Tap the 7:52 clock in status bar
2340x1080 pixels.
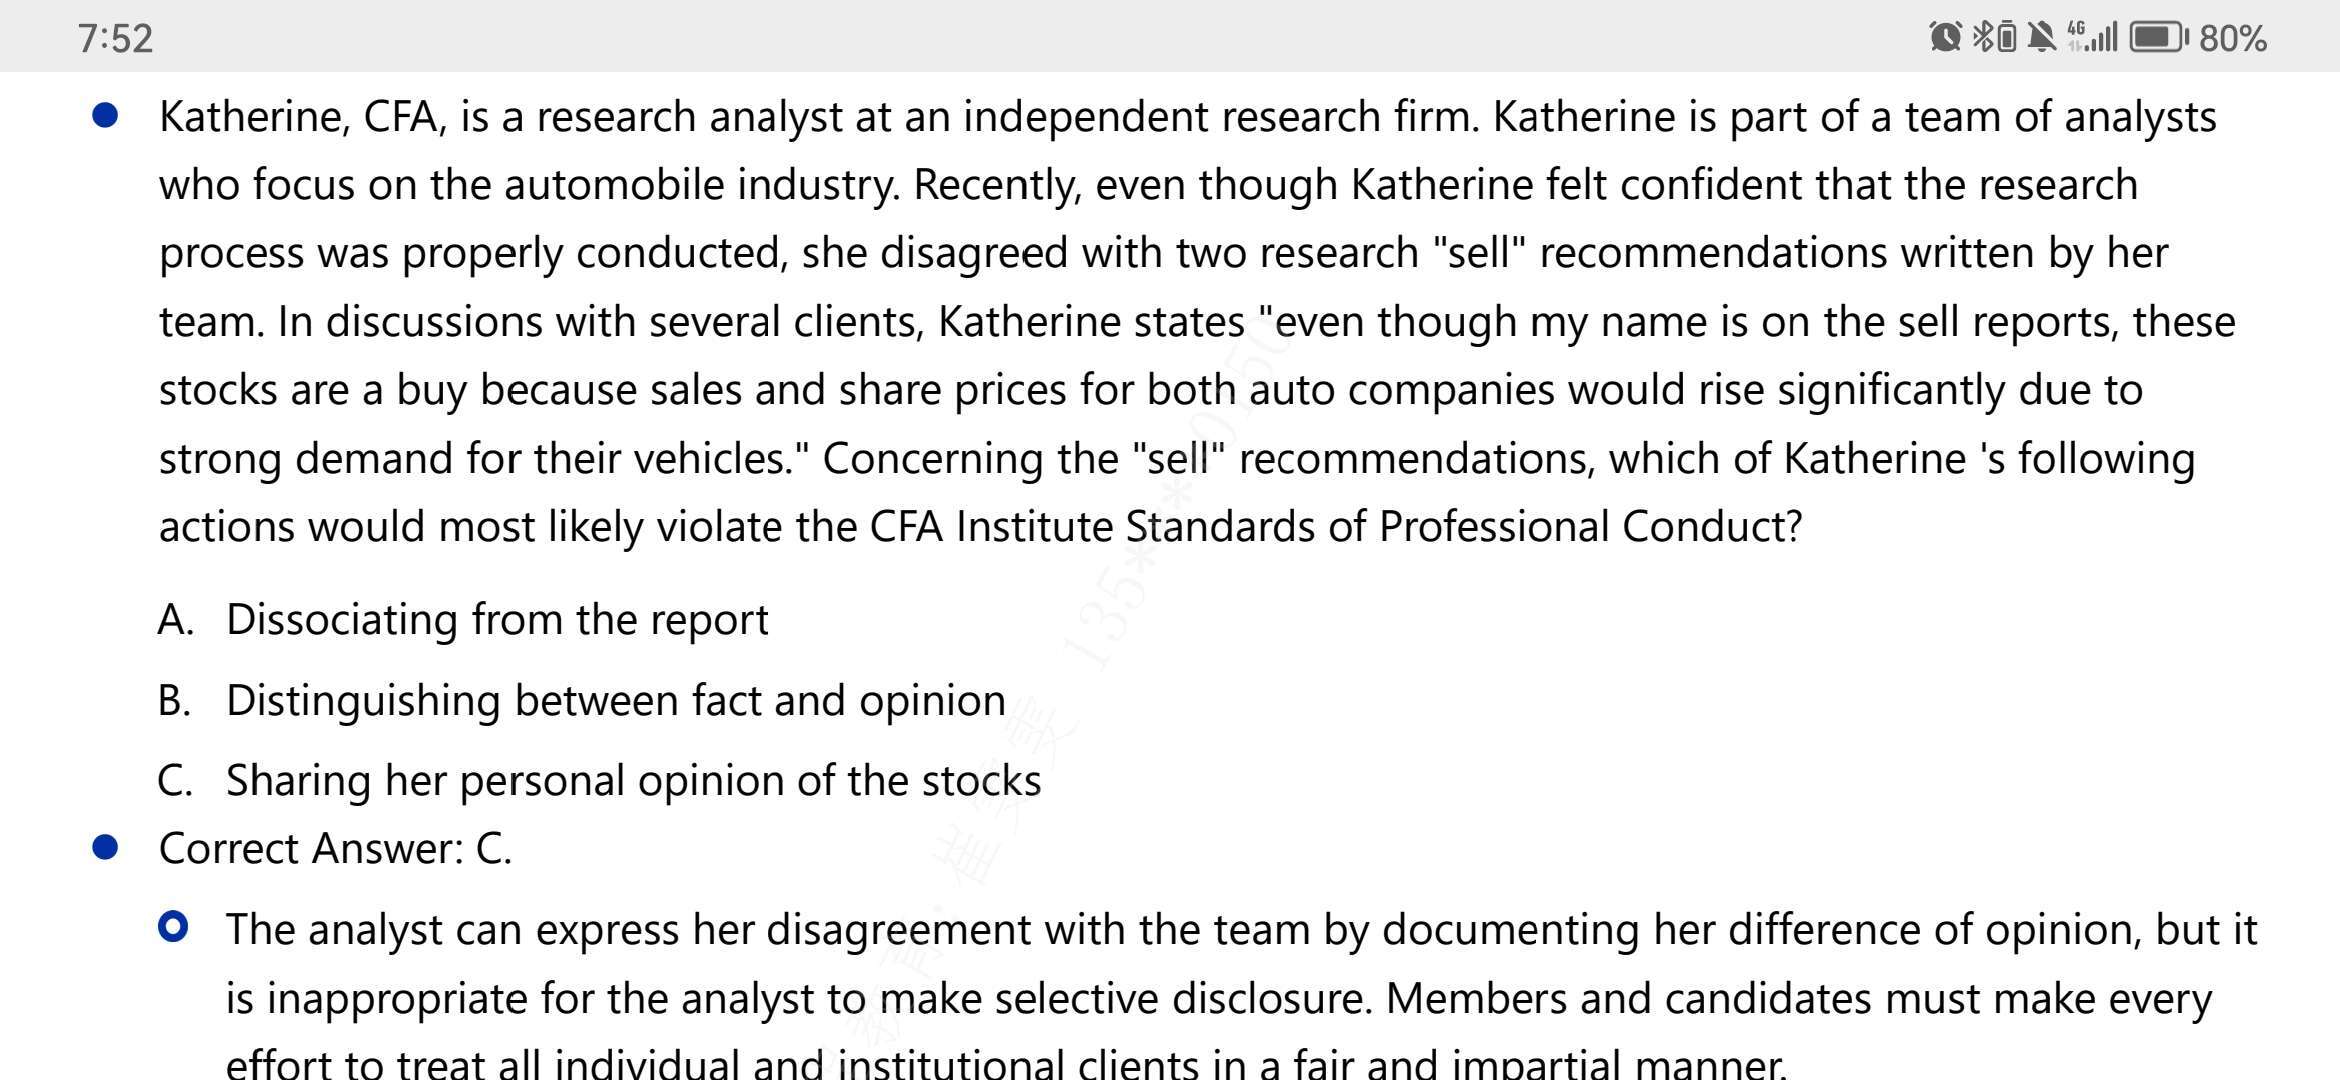pos(115,38)
